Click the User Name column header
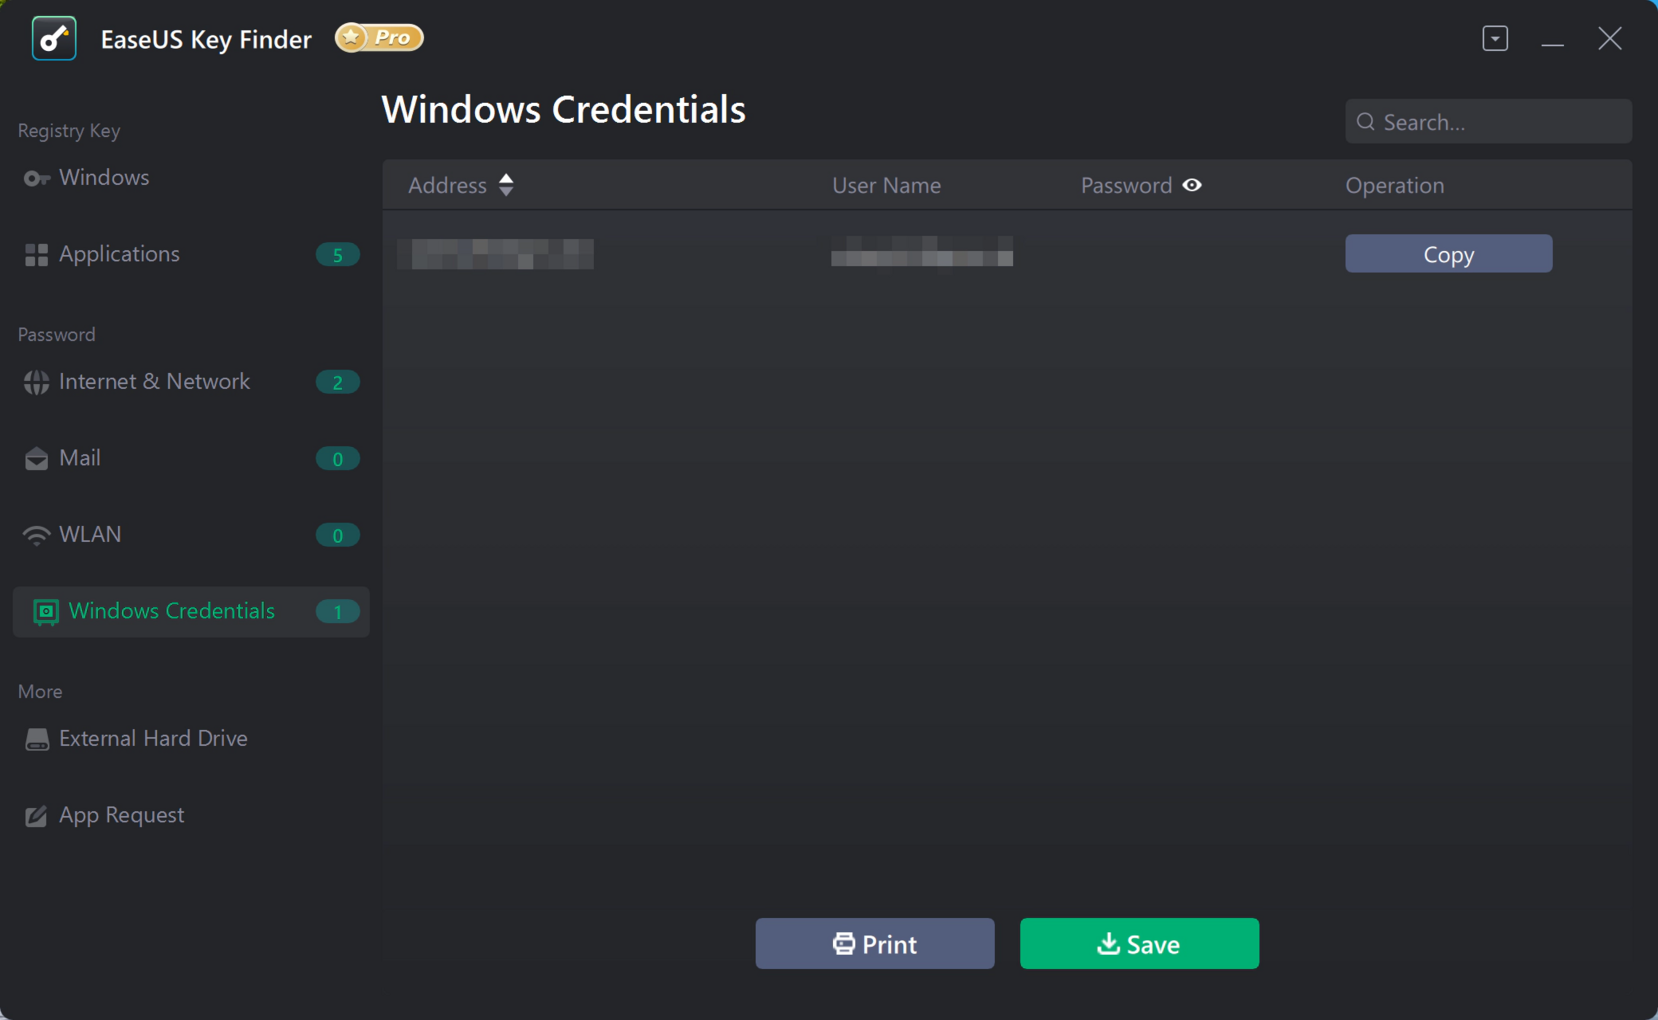This screenshot has width=1658, height=1020. coord(886,185)
